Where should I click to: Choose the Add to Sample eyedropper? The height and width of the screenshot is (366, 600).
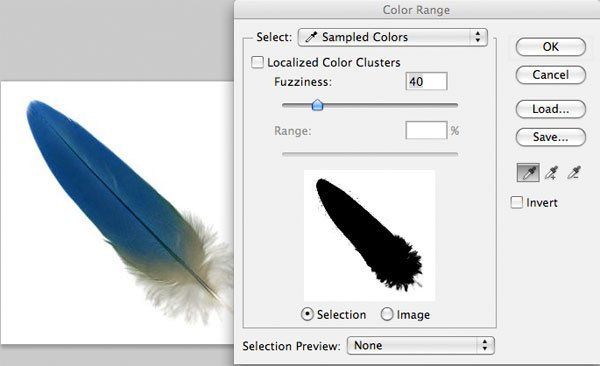click(551, 173)
